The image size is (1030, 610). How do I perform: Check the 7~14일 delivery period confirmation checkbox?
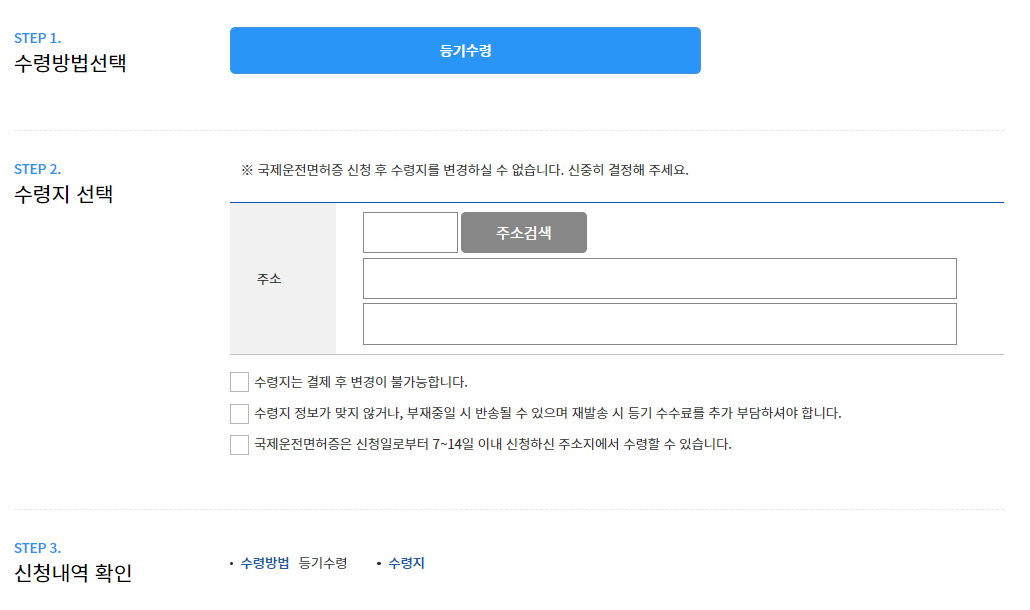pos(238,446)
